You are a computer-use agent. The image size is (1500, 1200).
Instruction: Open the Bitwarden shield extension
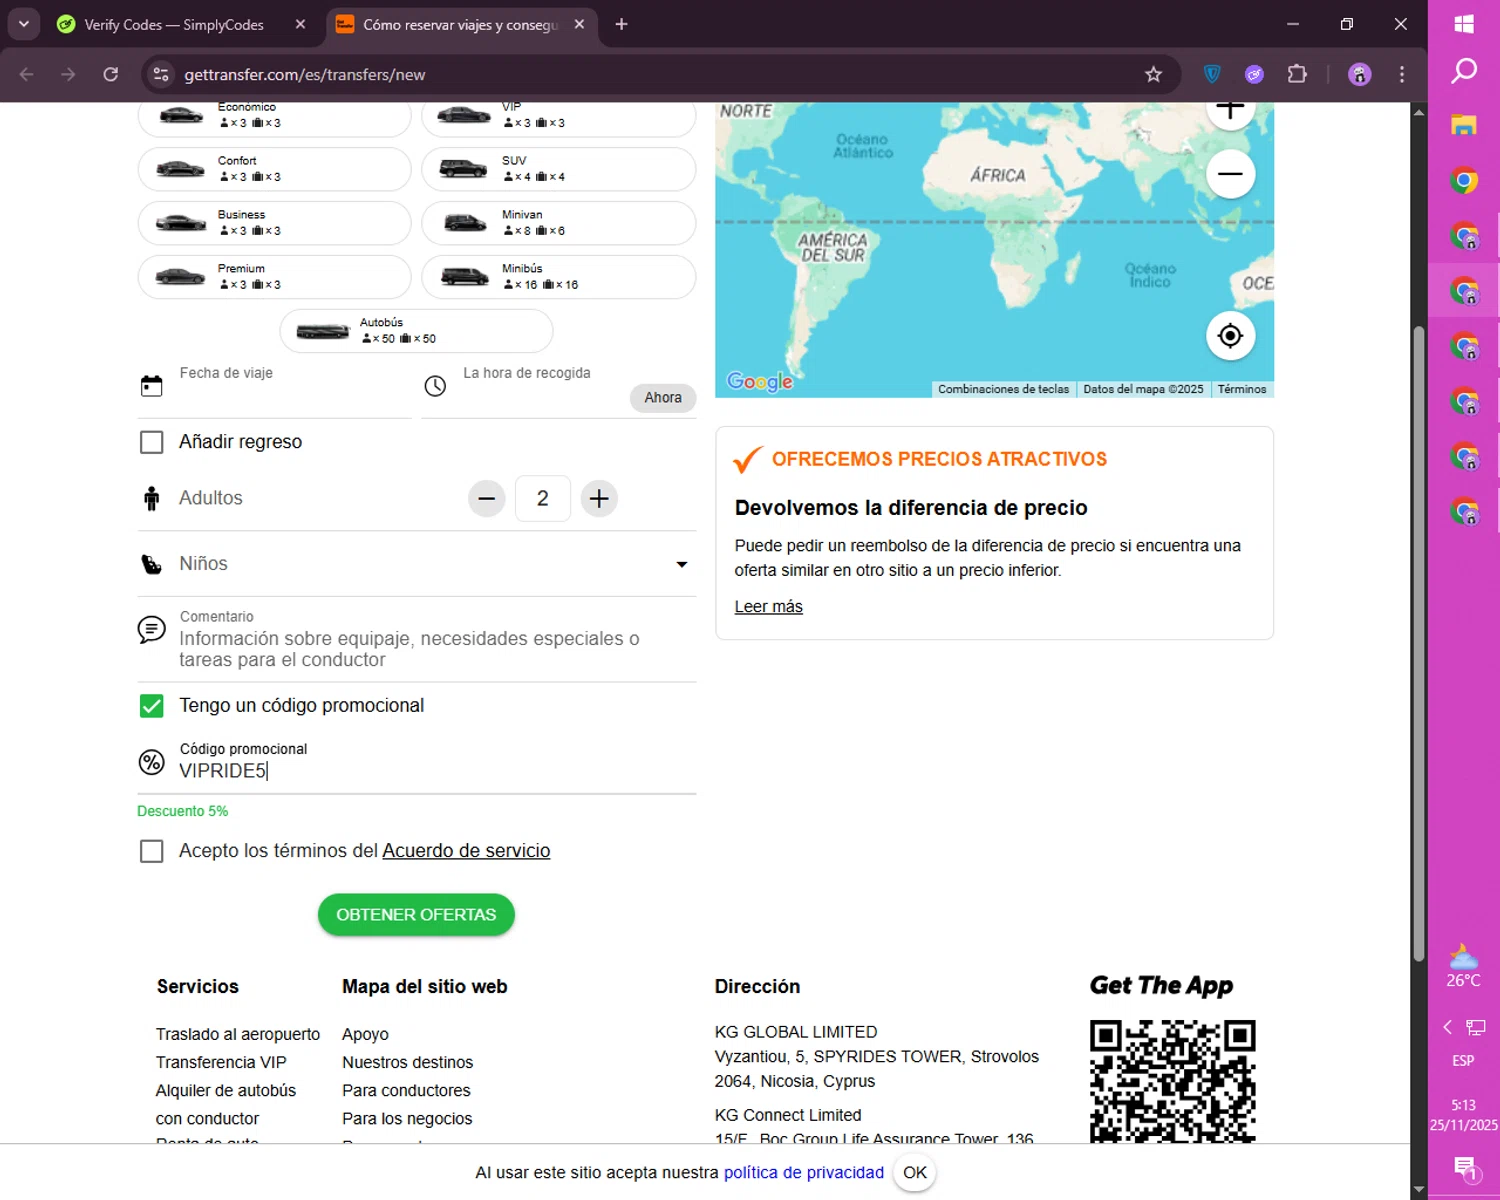1212,74
